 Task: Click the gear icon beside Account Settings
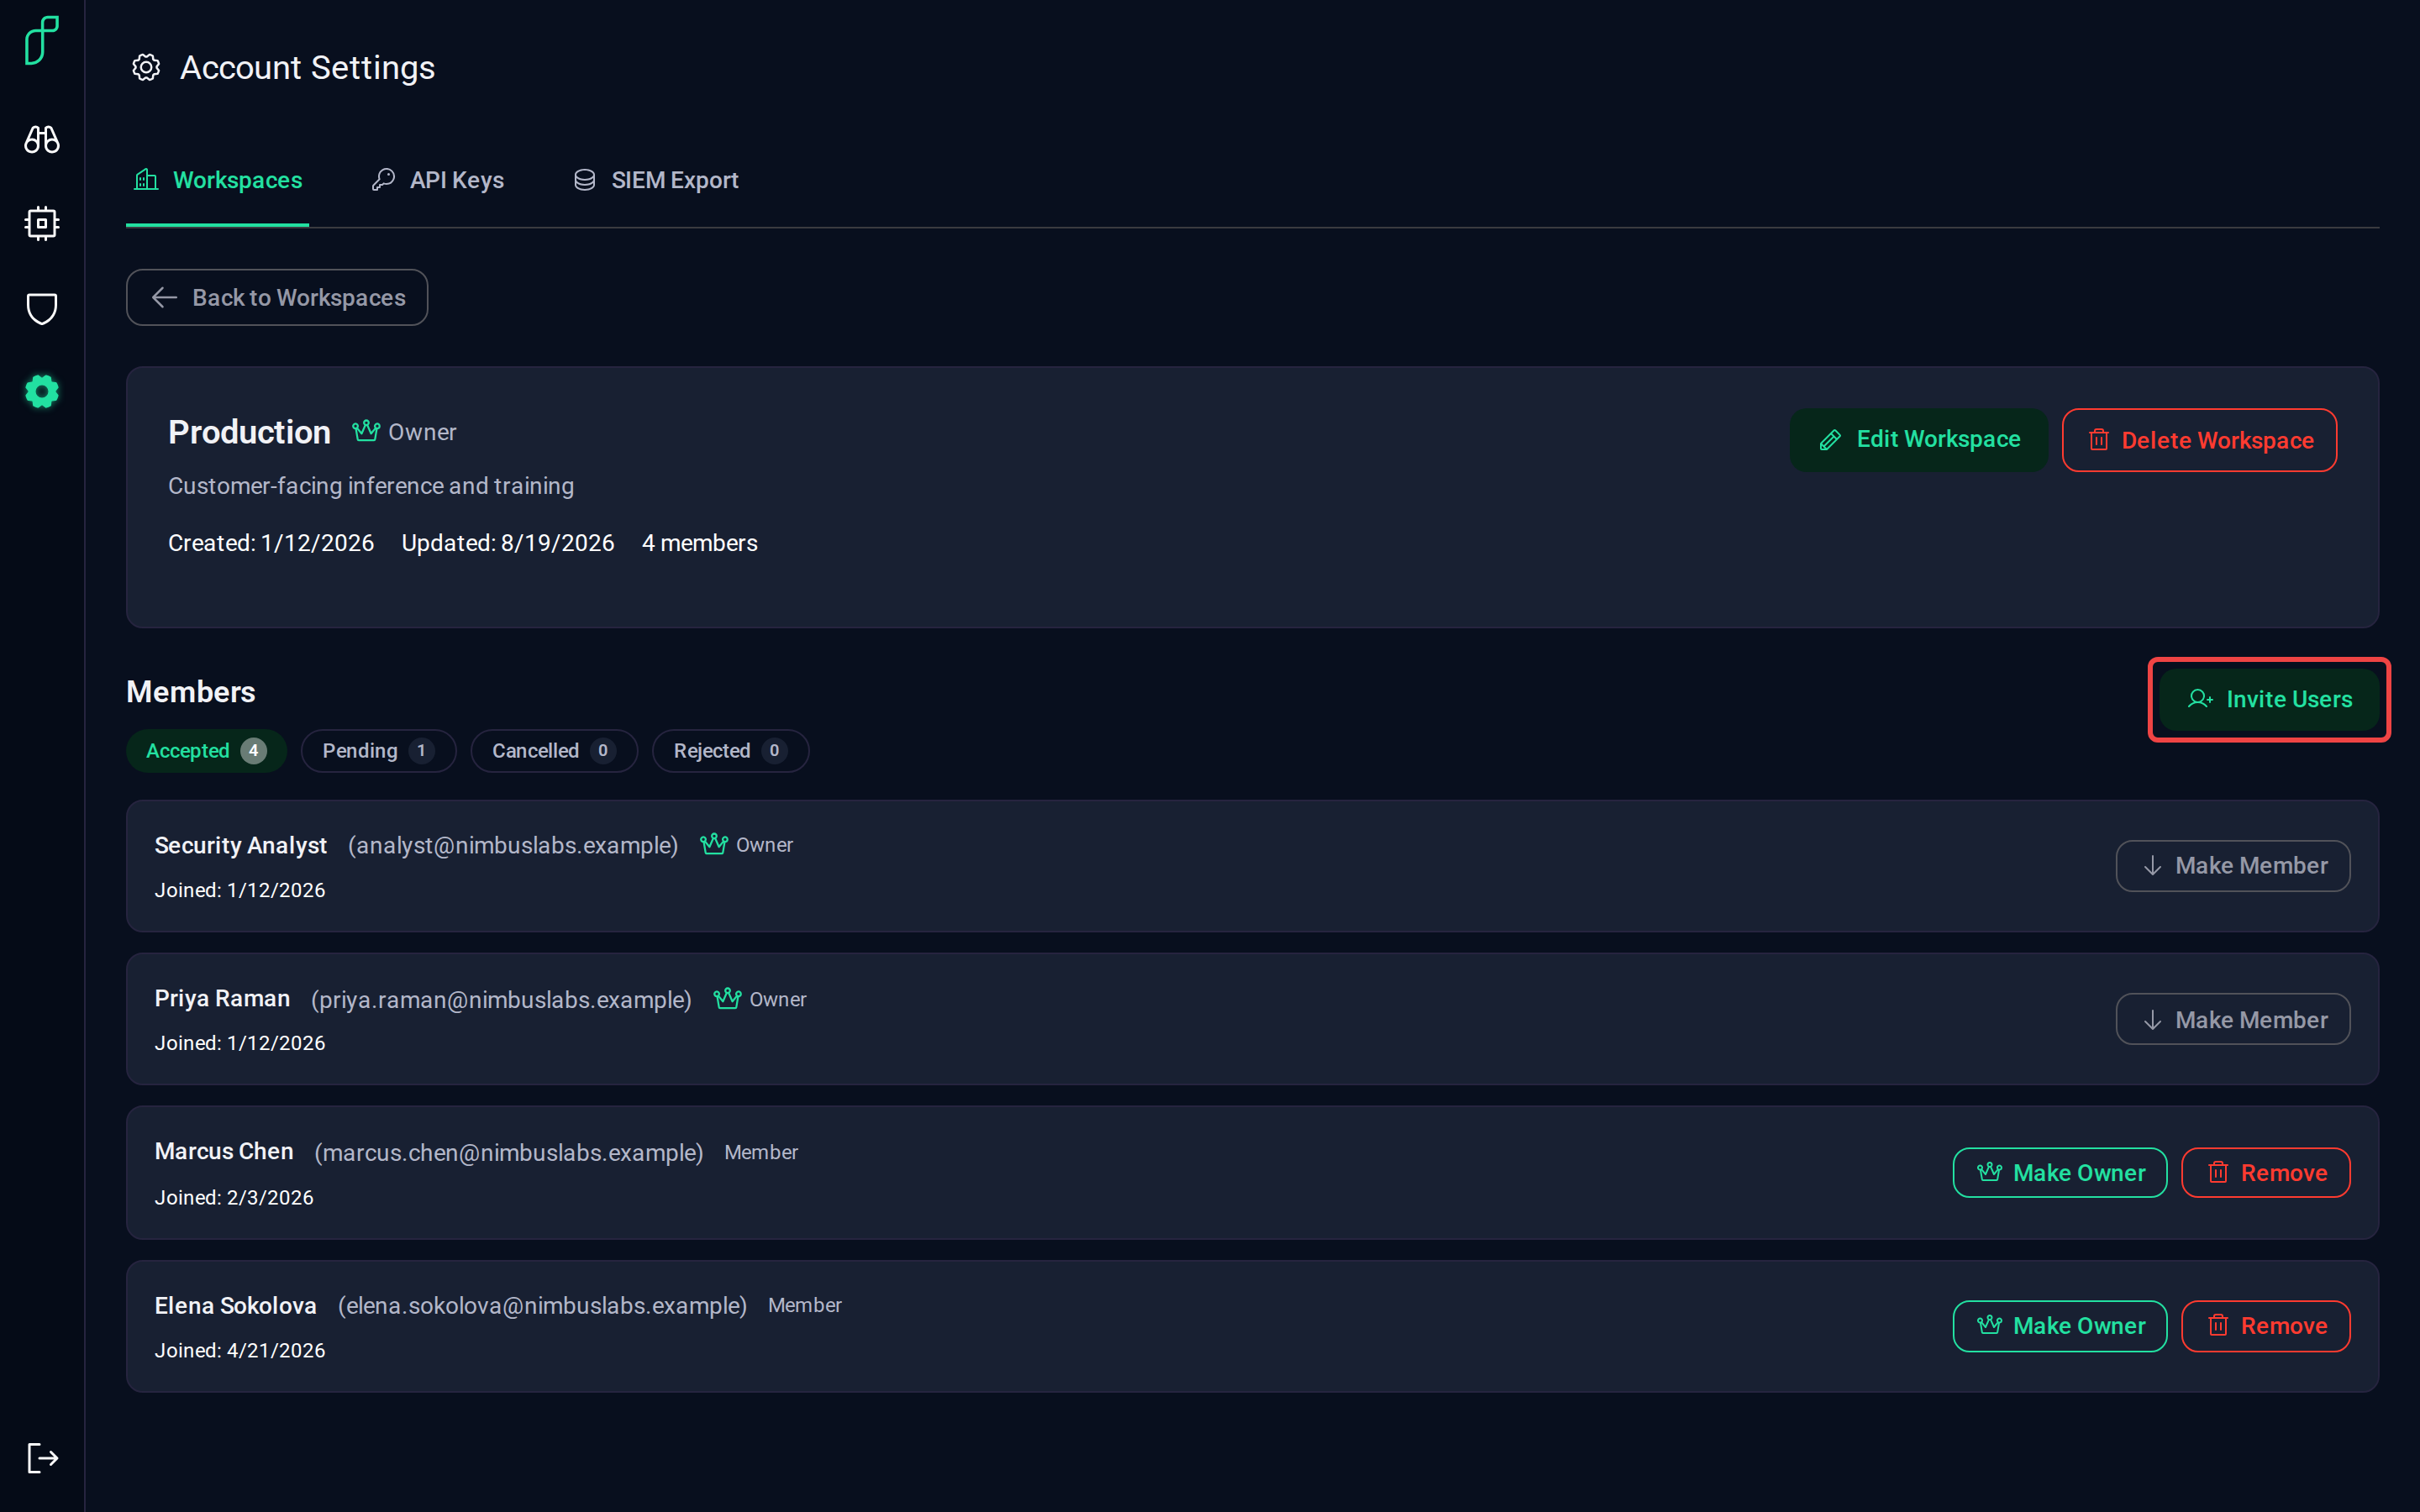[146, 68]
